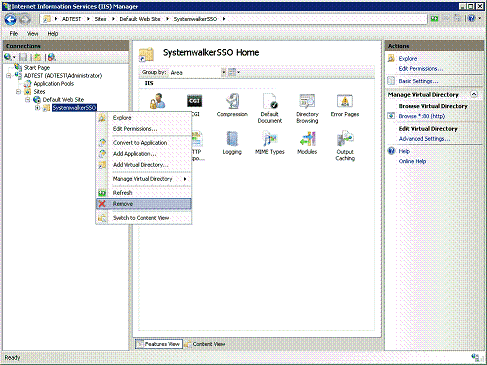Click Default Web Site in the address breadcrumb
This screenshot has width=487, height=365.
(x=140, y=19)
